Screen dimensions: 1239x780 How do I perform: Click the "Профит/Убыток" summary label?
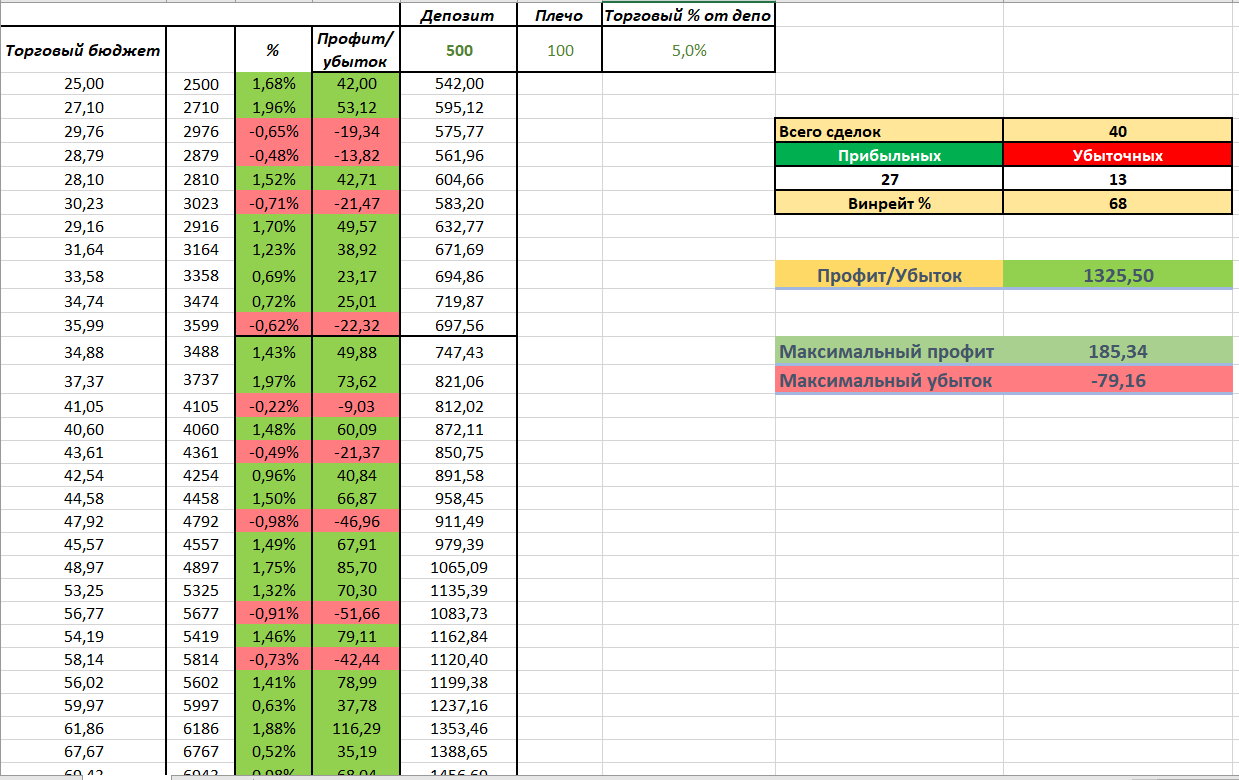pyautogui.click(x=889, y=275)
